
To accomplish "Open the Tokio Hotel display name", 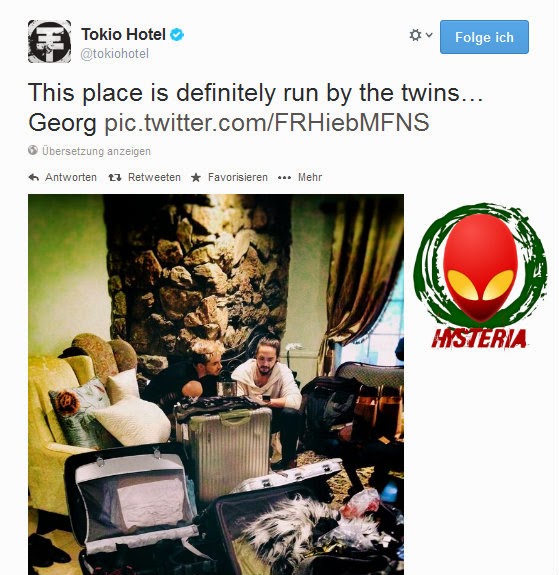I will pos(123,34).
